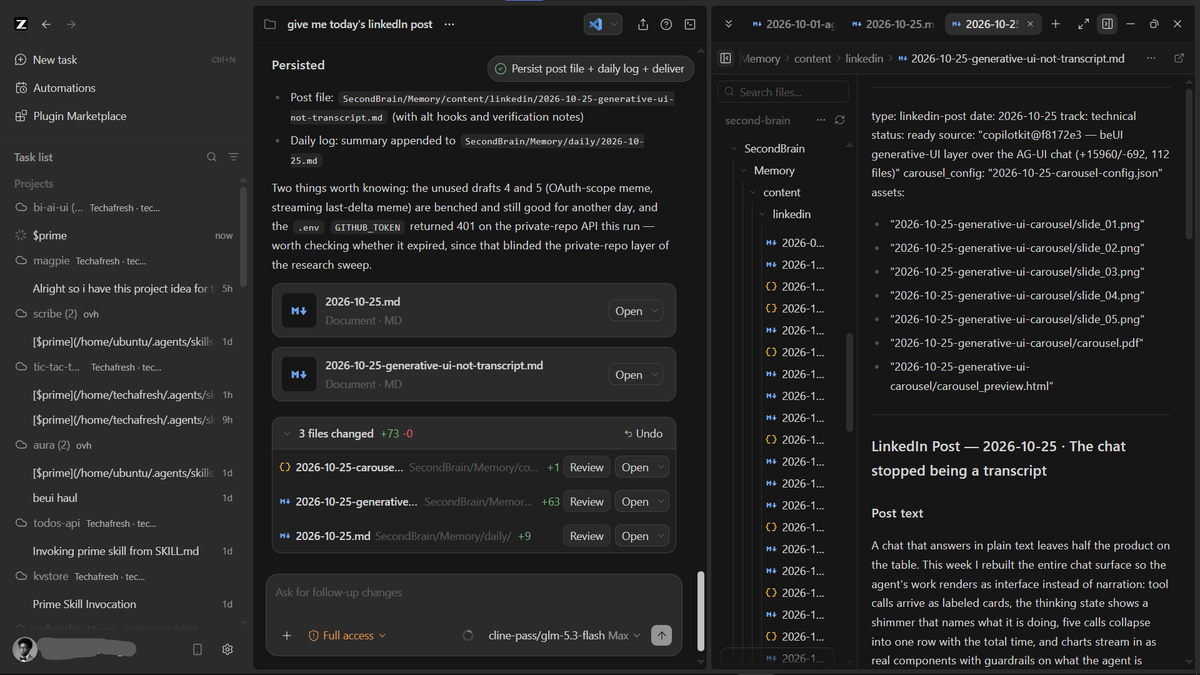Review the 2026-10-25.md daily file
The image size is (1200, 675).
[x=586, y=536]
